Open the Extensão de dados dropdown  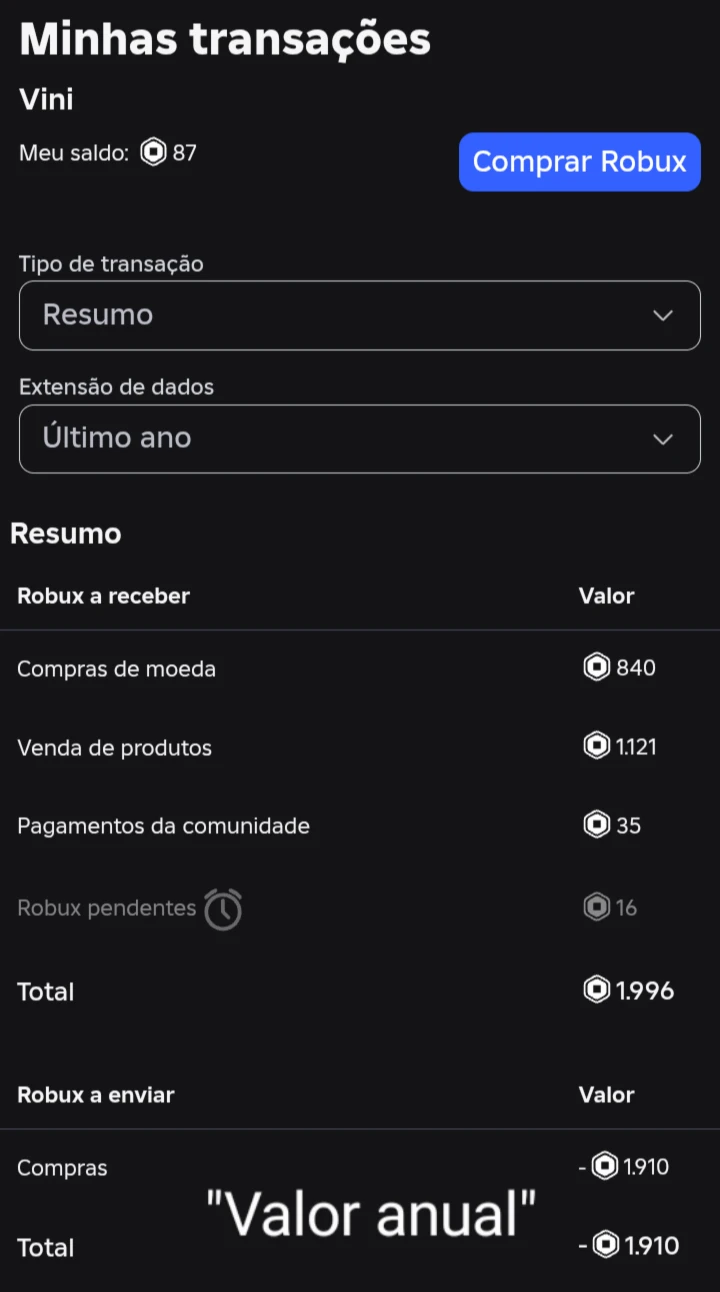359,438
